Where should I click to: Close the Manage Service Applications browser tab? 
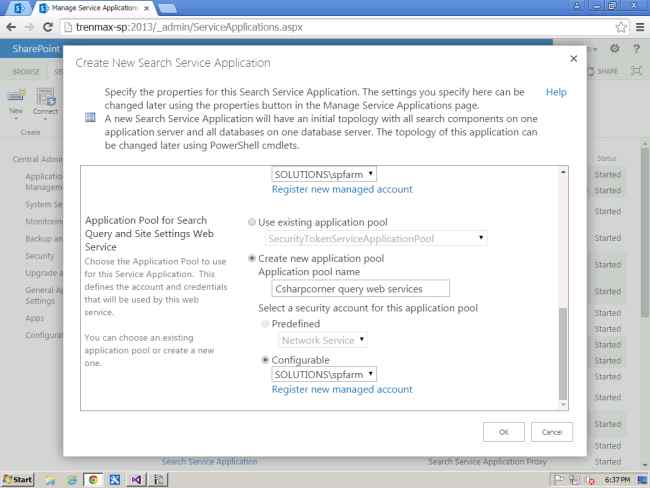[x=147, y=8]
